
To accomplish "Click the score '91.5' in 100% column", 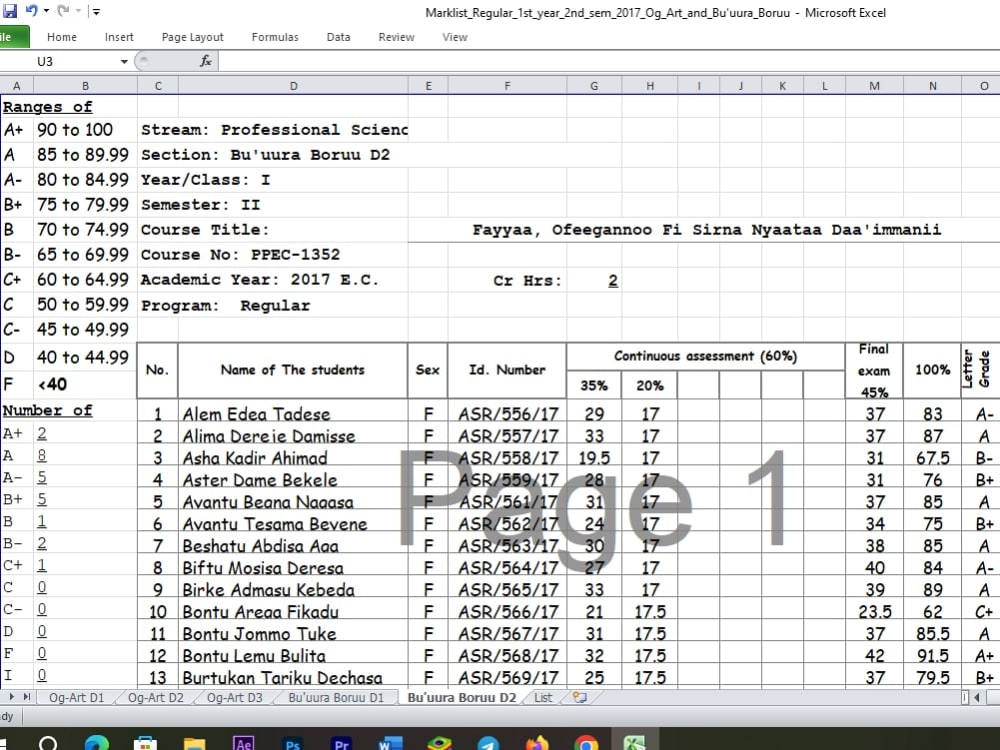I will tap(932, 656).
